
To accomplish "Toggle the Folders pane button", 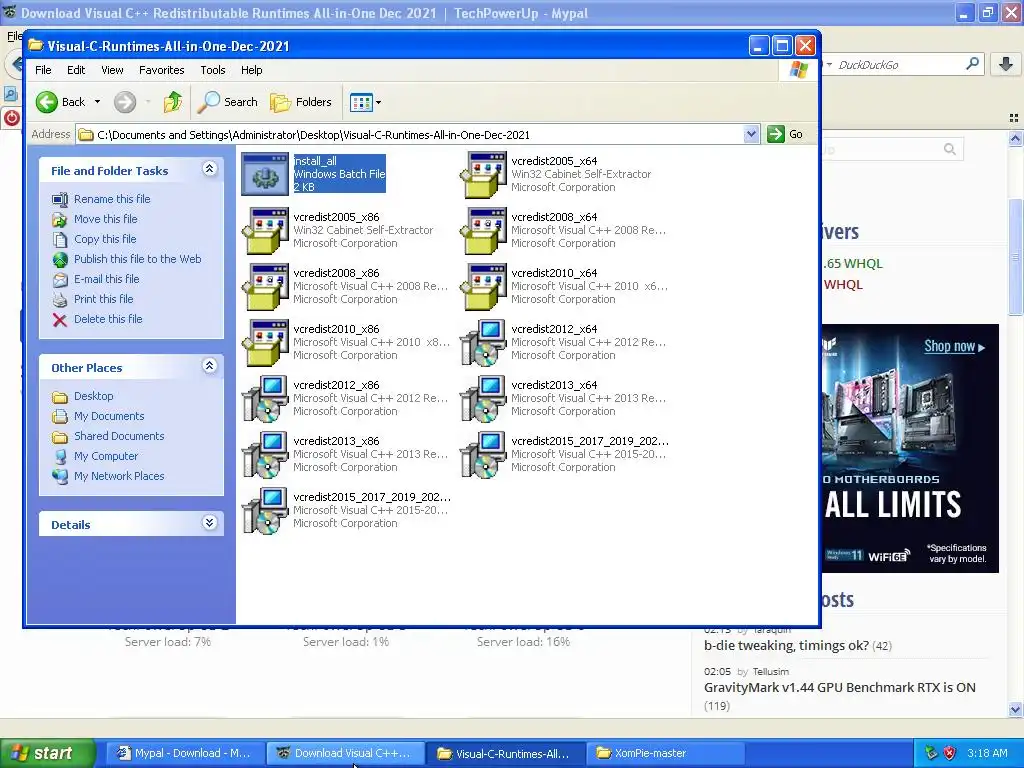I will 301,102.
